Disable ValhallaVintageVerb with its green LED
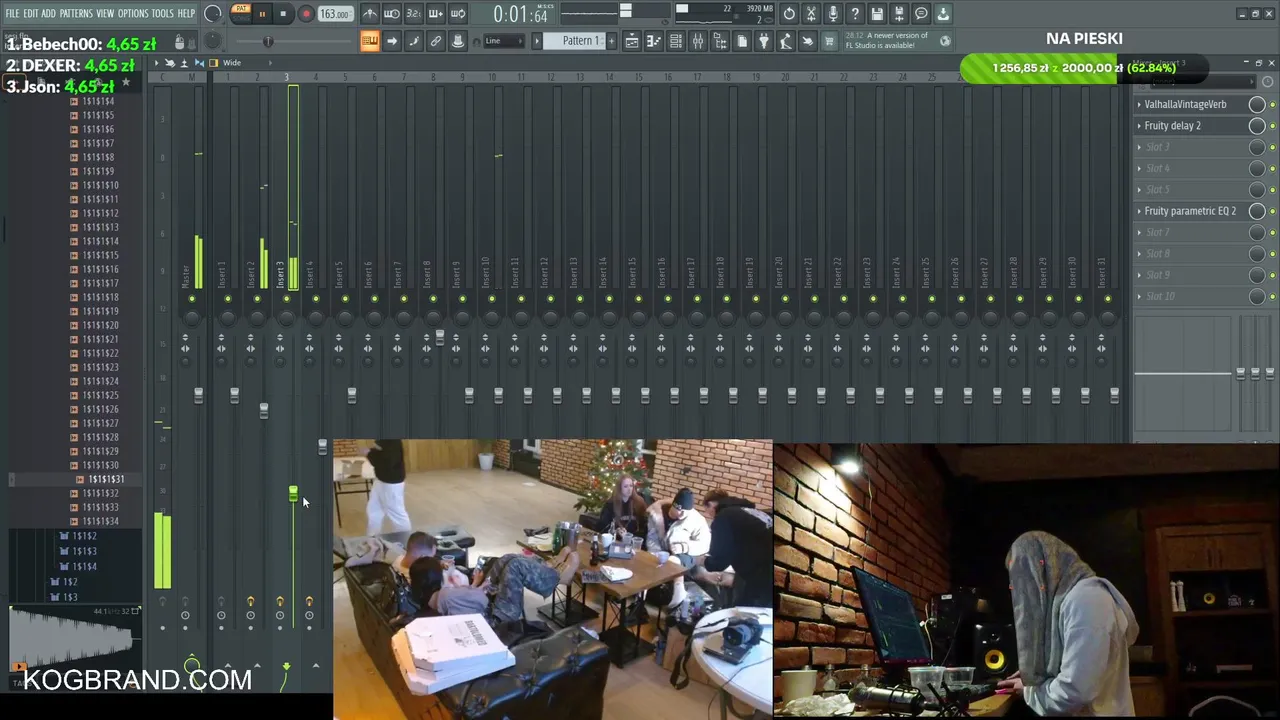The width and height of the screenshot is (1280, 720). (x=1272, y=105)
